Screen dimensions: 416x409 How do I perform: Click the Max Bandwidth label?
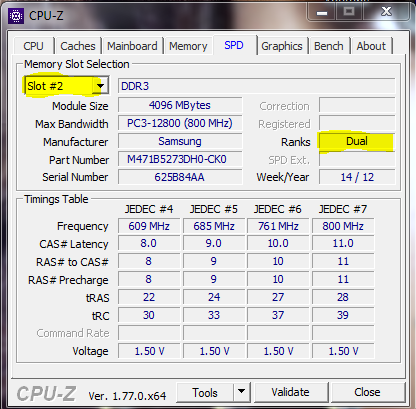(72, 124)
